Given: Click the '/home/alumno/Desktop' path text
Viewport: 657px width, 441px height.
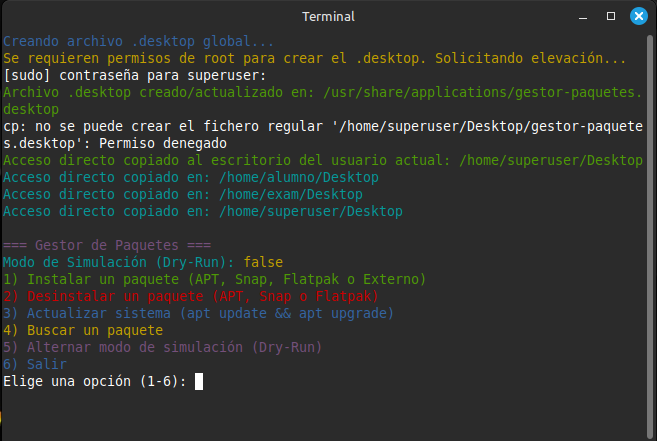Looking at the screenshot, I should (x=299, y=177).
